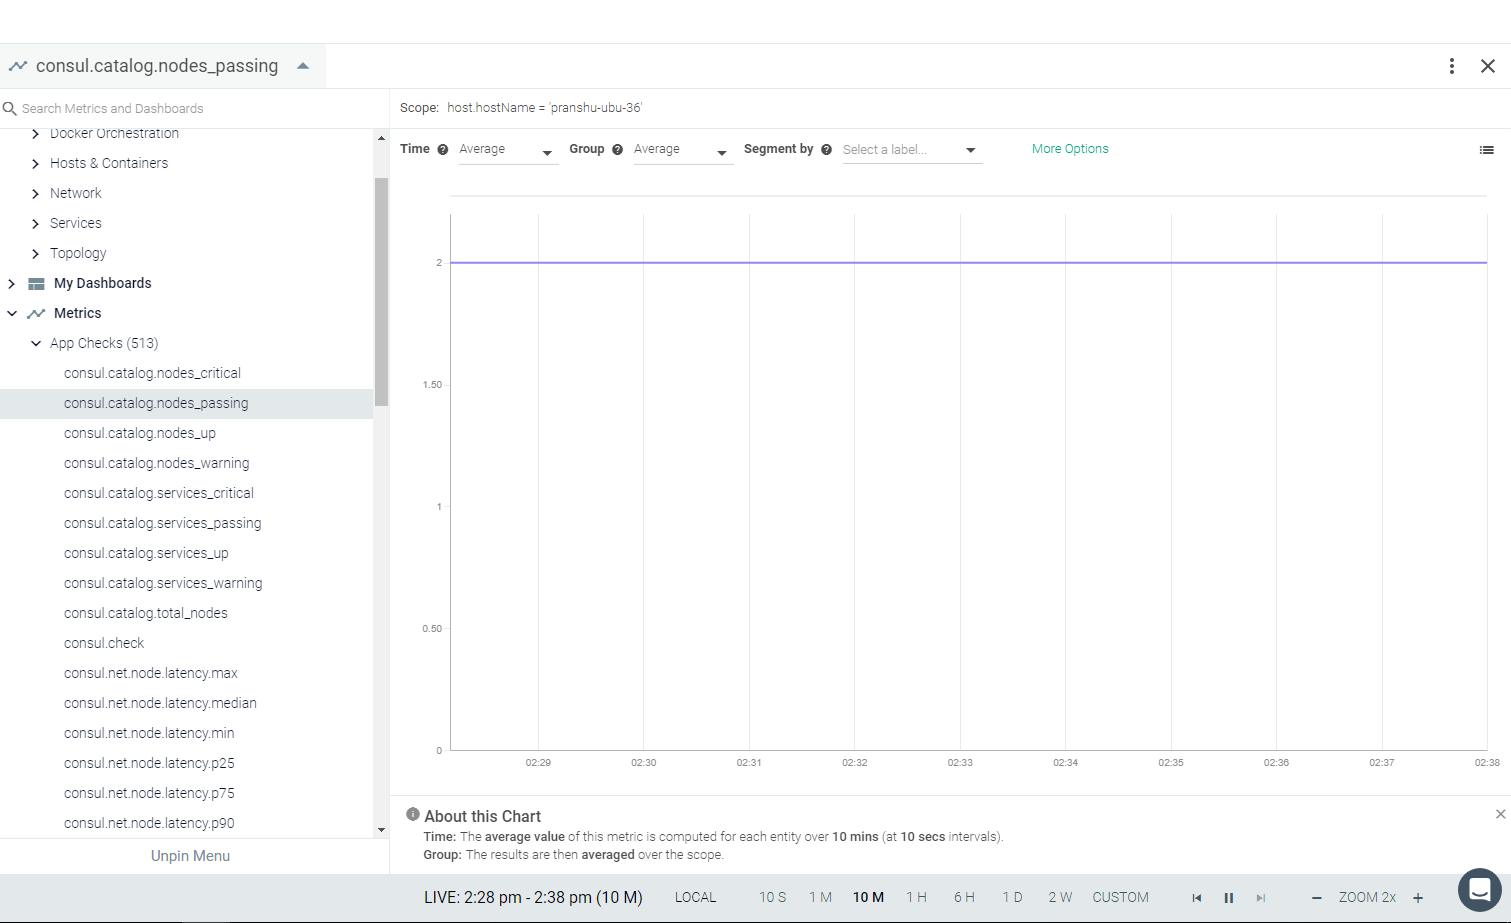
Task: Click the chart legend list icon
Action: pos(1487,150)
